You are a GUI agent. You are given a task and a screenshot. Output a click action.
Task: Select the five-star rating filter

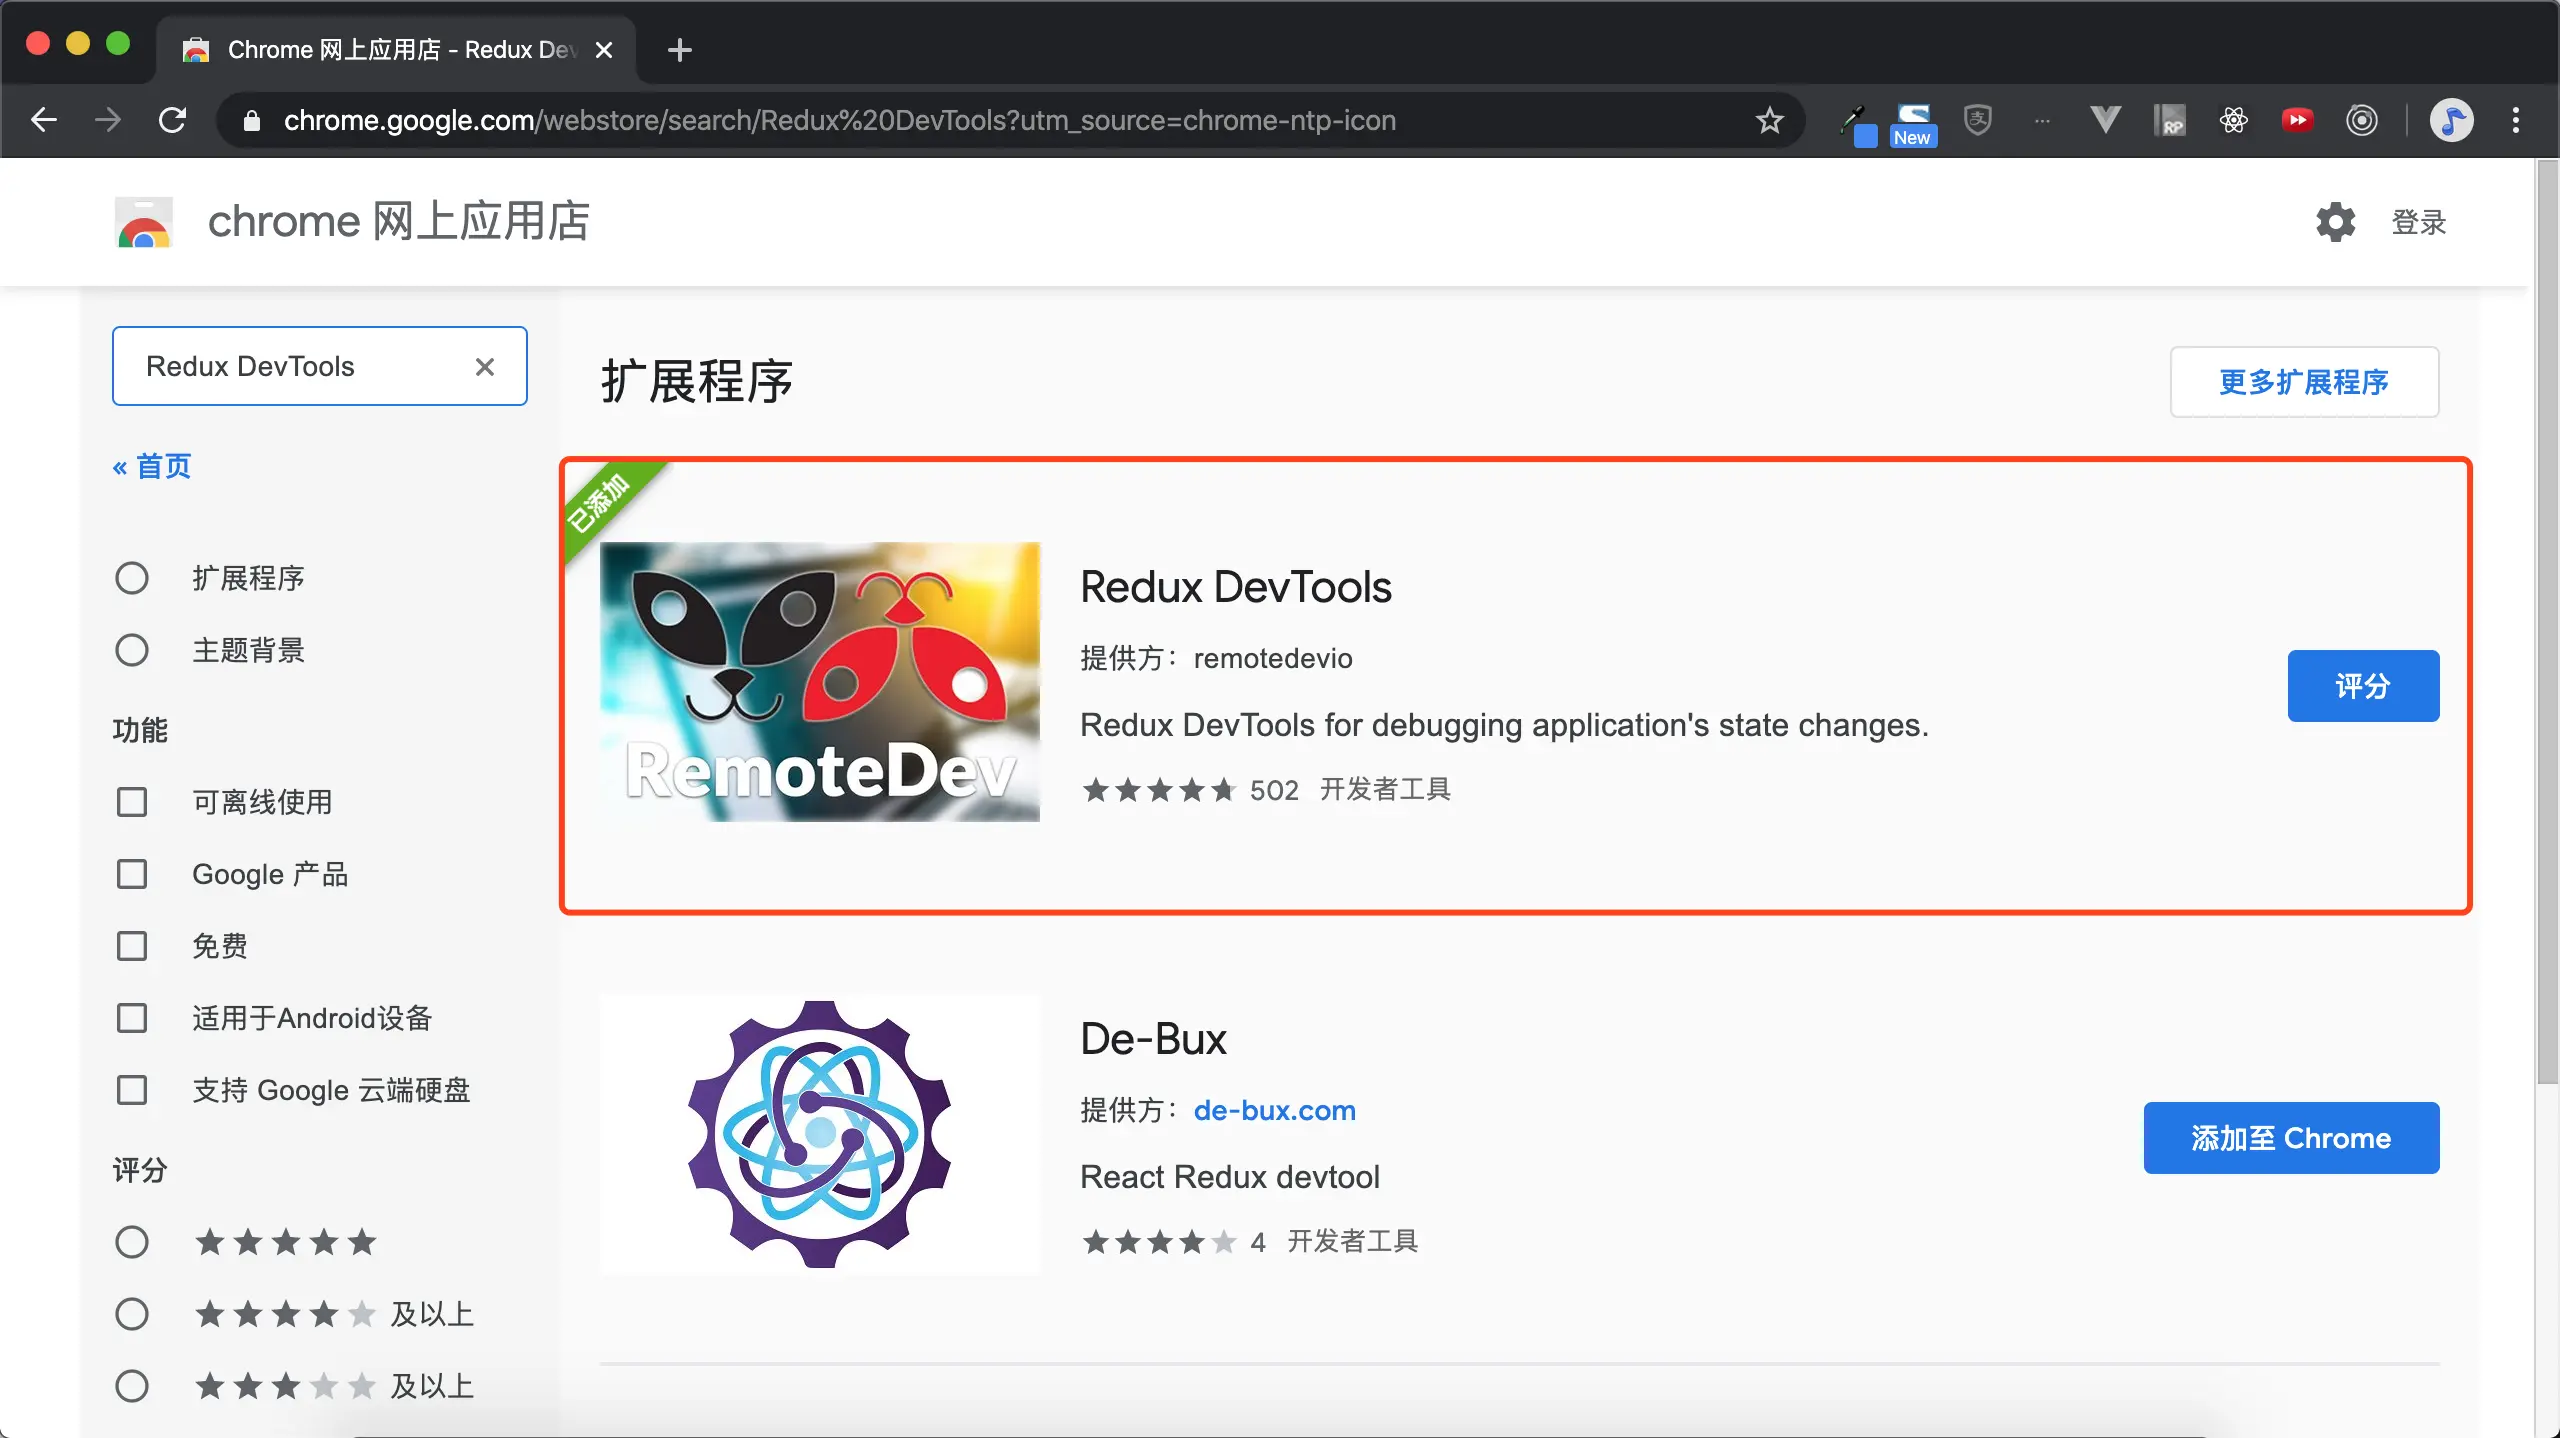pos(132,1242)
